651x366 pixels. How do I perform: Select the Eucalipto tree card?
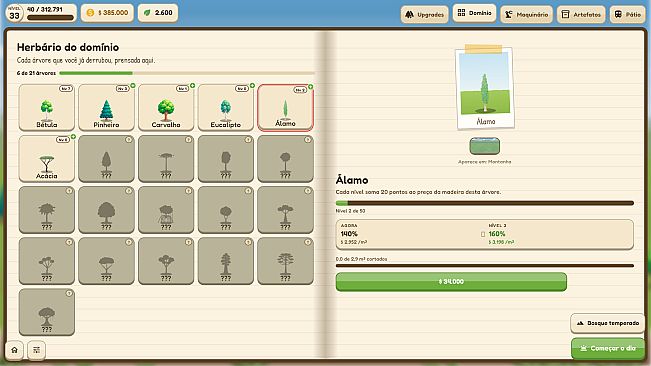(x=225, y=107)
